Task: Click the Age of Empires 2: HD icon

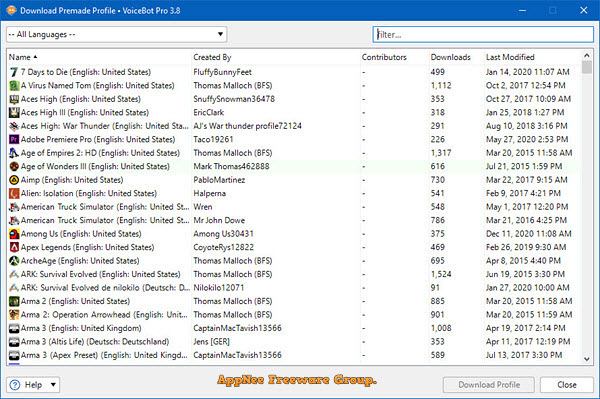Action: coord(14,153)
